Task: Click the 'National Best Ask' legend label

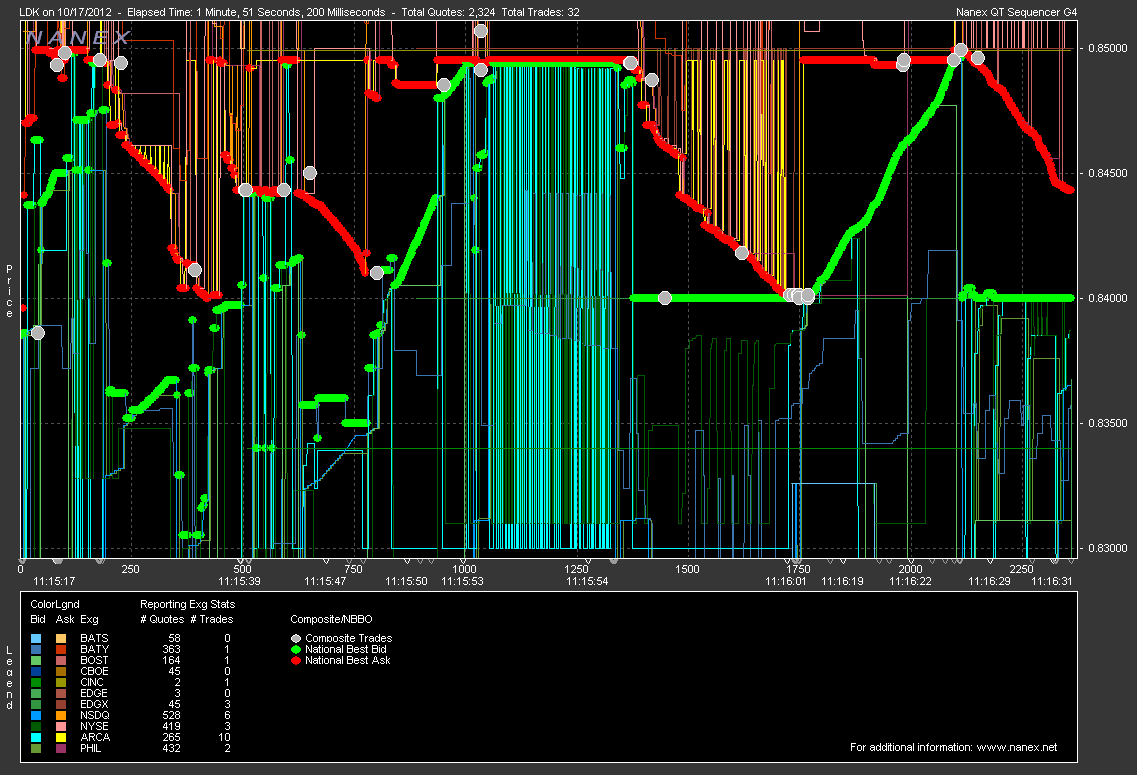Action: point(348,660)
